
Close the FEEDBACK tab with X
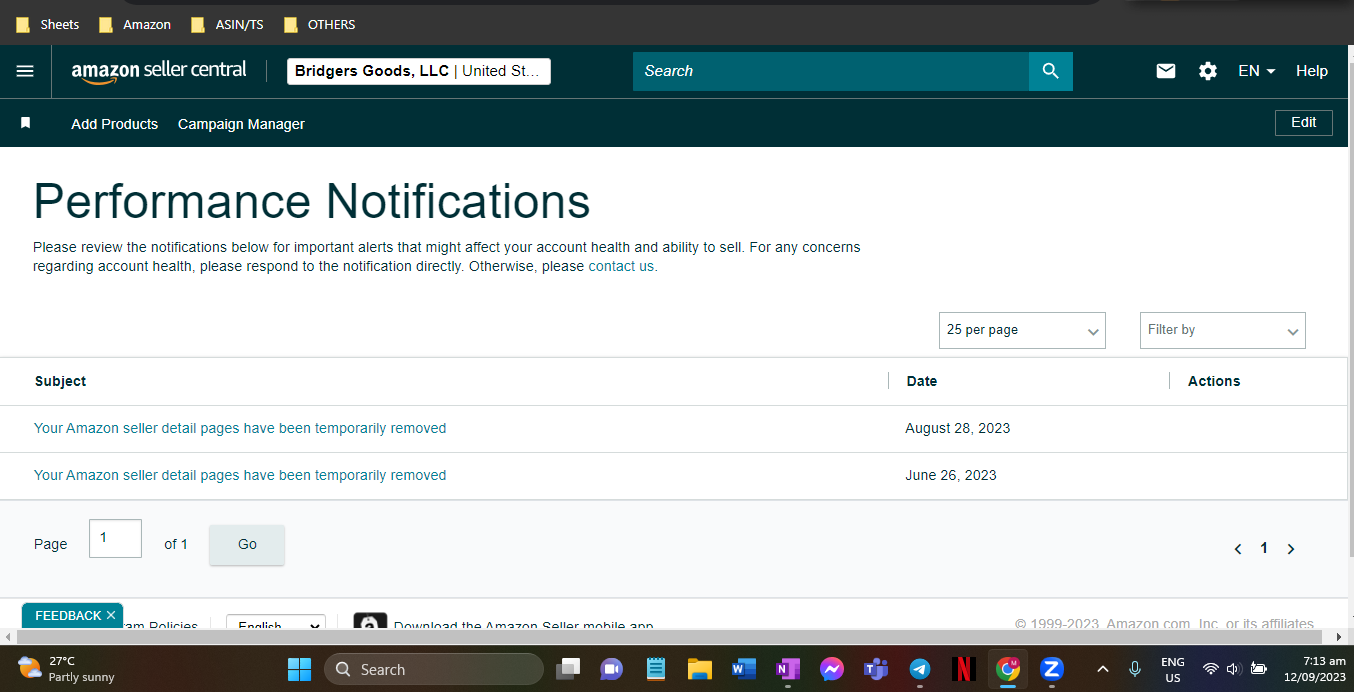111,615
